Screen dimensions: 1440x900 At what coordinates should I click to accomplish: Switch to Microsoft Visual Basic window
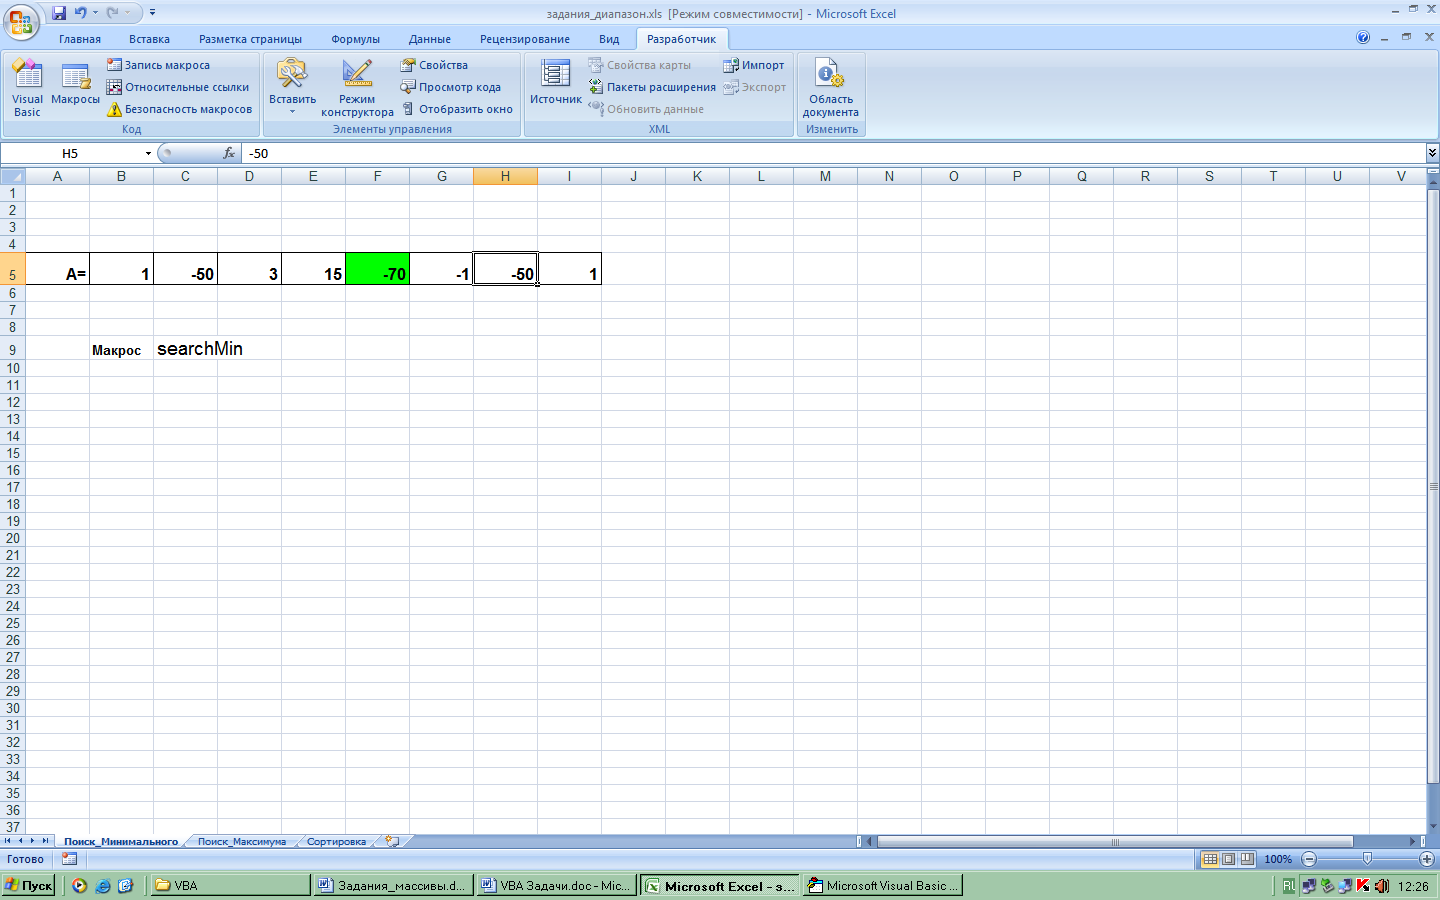point(883,885)
